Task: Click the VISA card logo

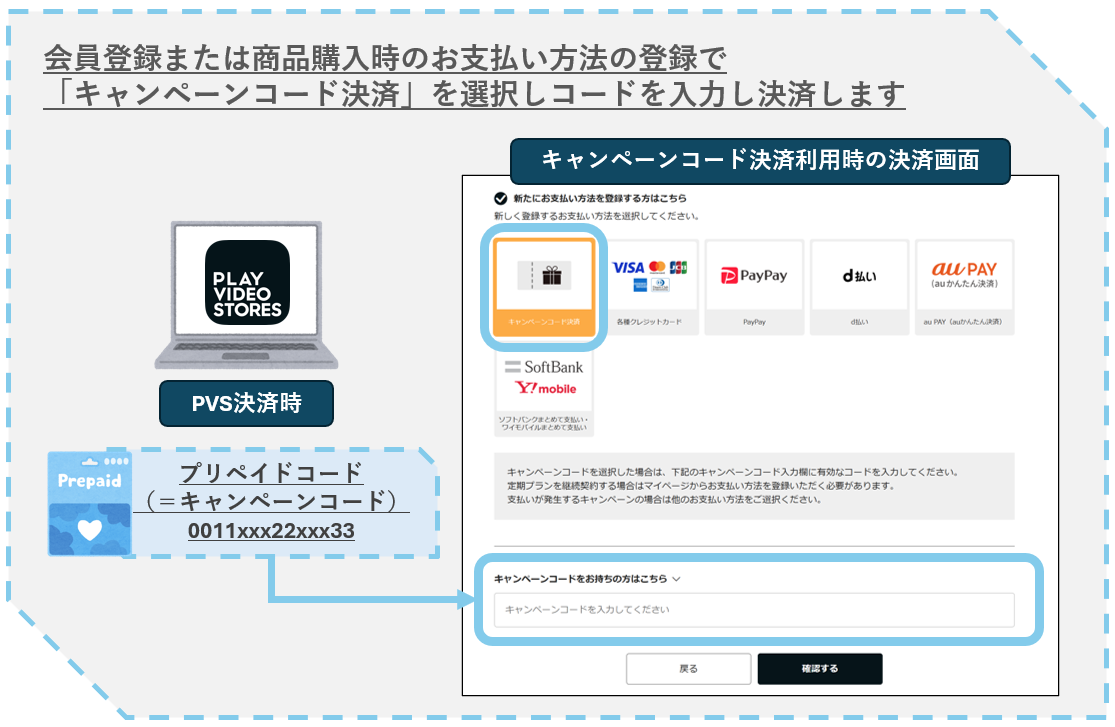Action: tap(628, 268)
